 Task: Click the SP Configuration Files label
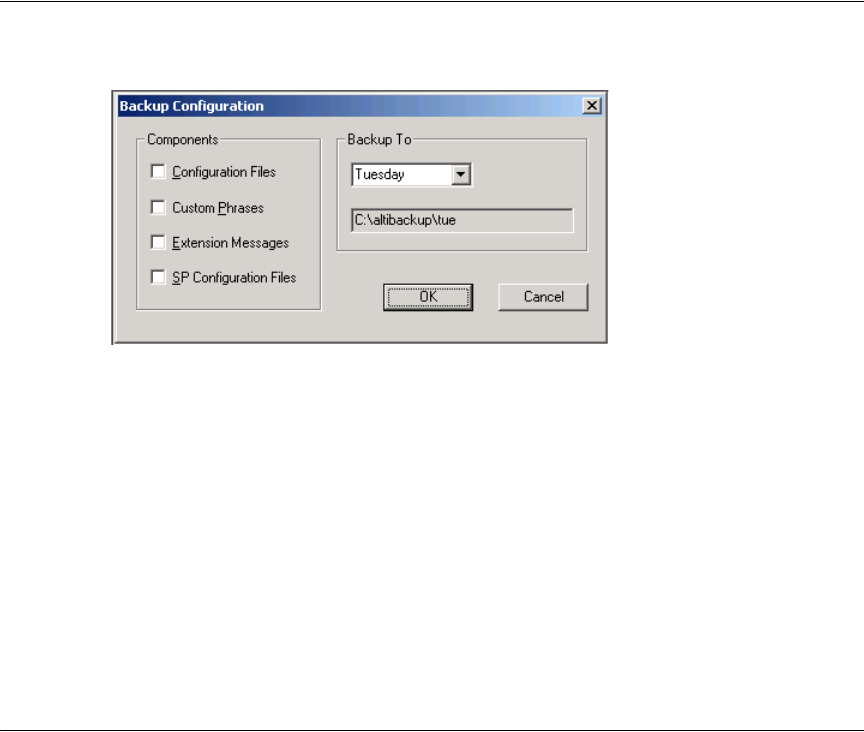pos(234,277)
